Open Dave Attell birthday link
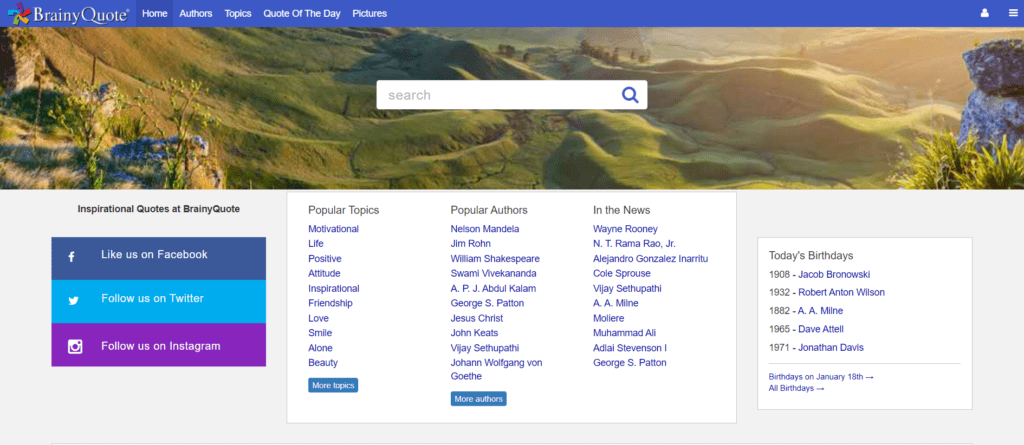The width and height of the screenshot is (1024, 445). pos(821,329)
